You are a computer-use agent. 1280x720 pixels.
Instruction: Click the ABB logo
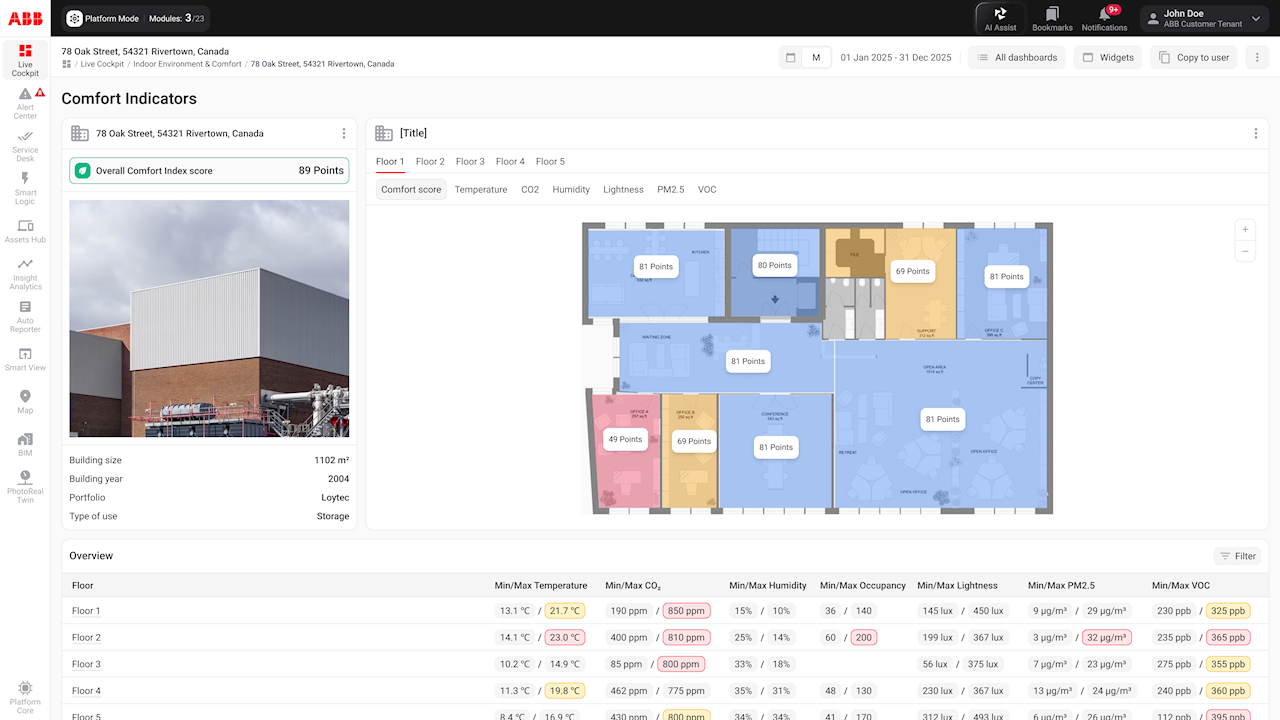click(x=25, y=18)
